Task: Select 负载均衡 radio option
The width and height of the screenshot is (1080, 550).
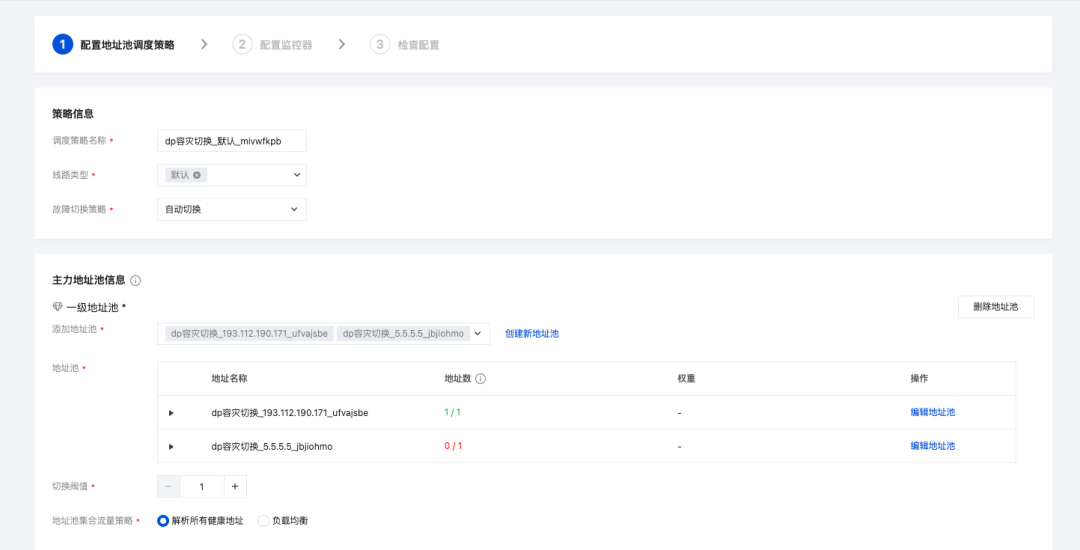Action: click(263, 521)
